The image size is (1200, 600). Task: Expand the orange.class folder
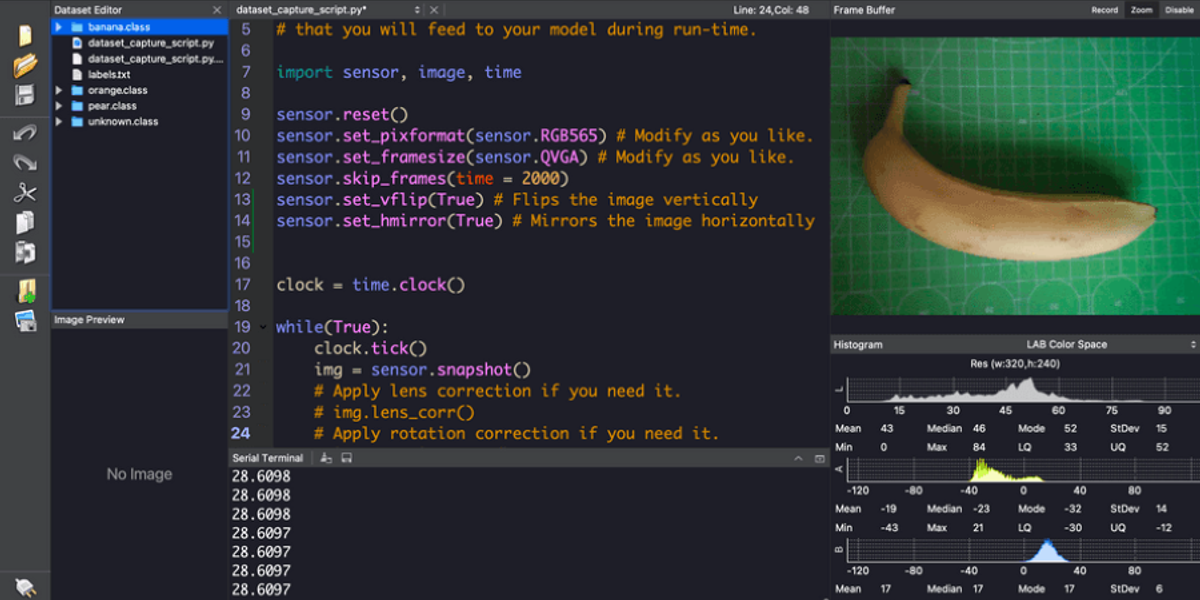point(60,90)
